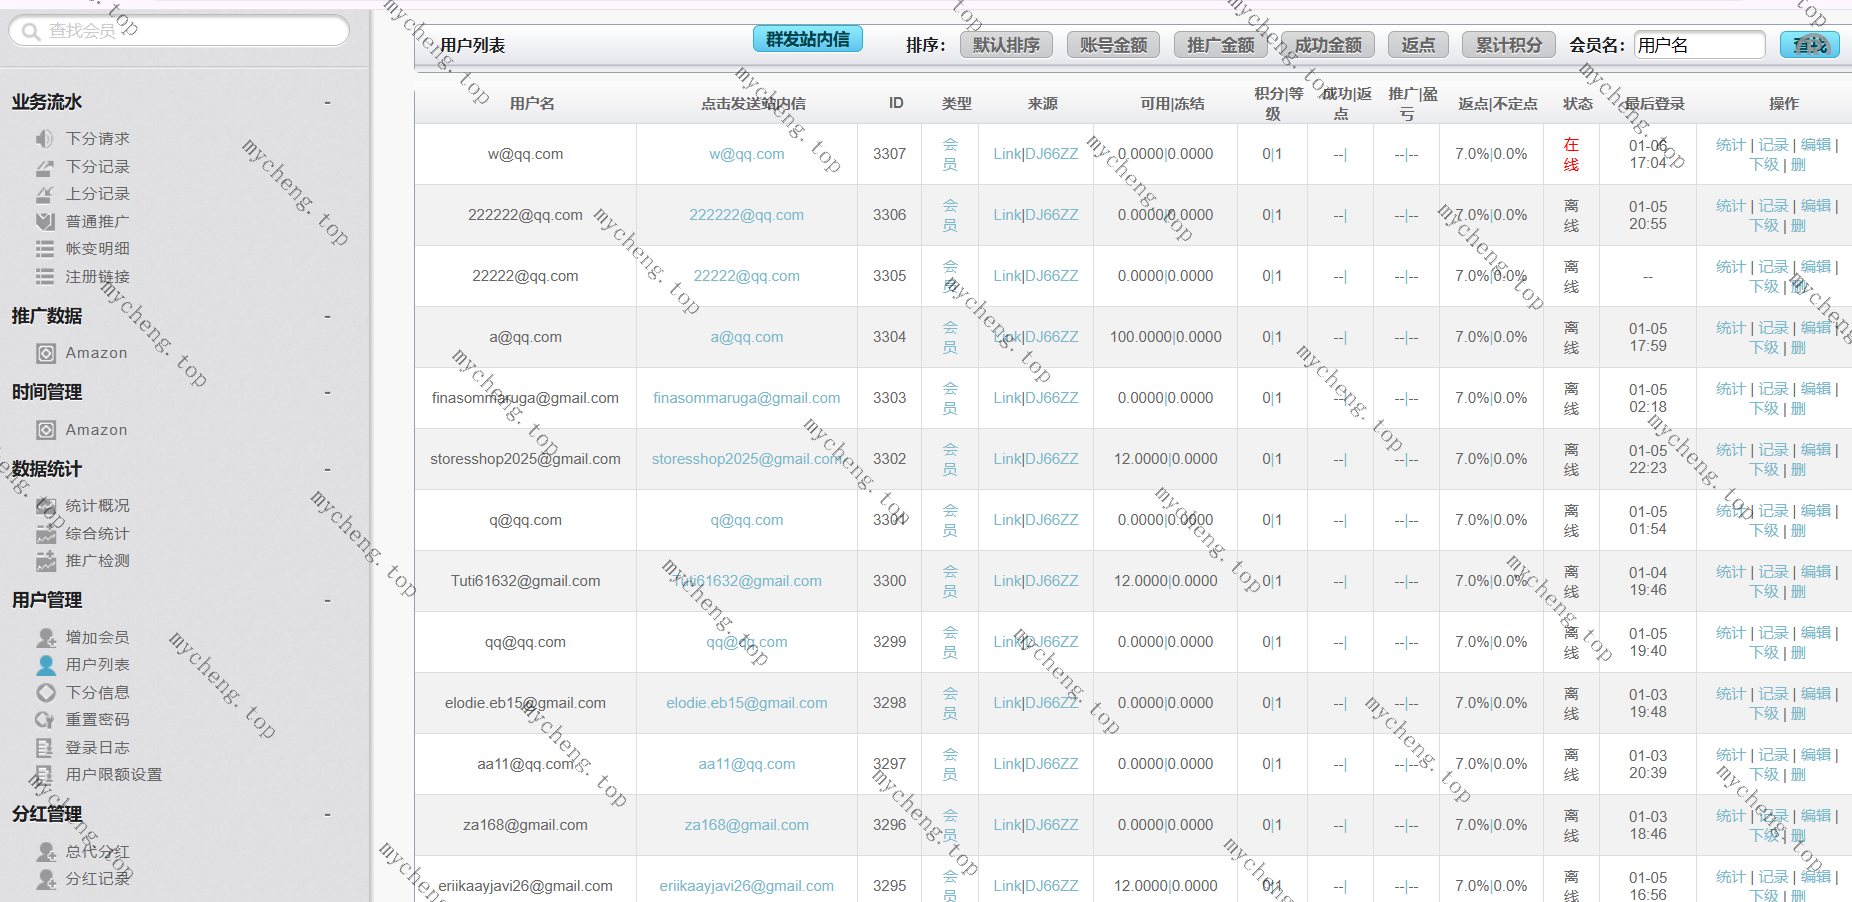Focus the 会员名 username input field
Screen dimensions: 1852x902
(x=1699, y=45)
